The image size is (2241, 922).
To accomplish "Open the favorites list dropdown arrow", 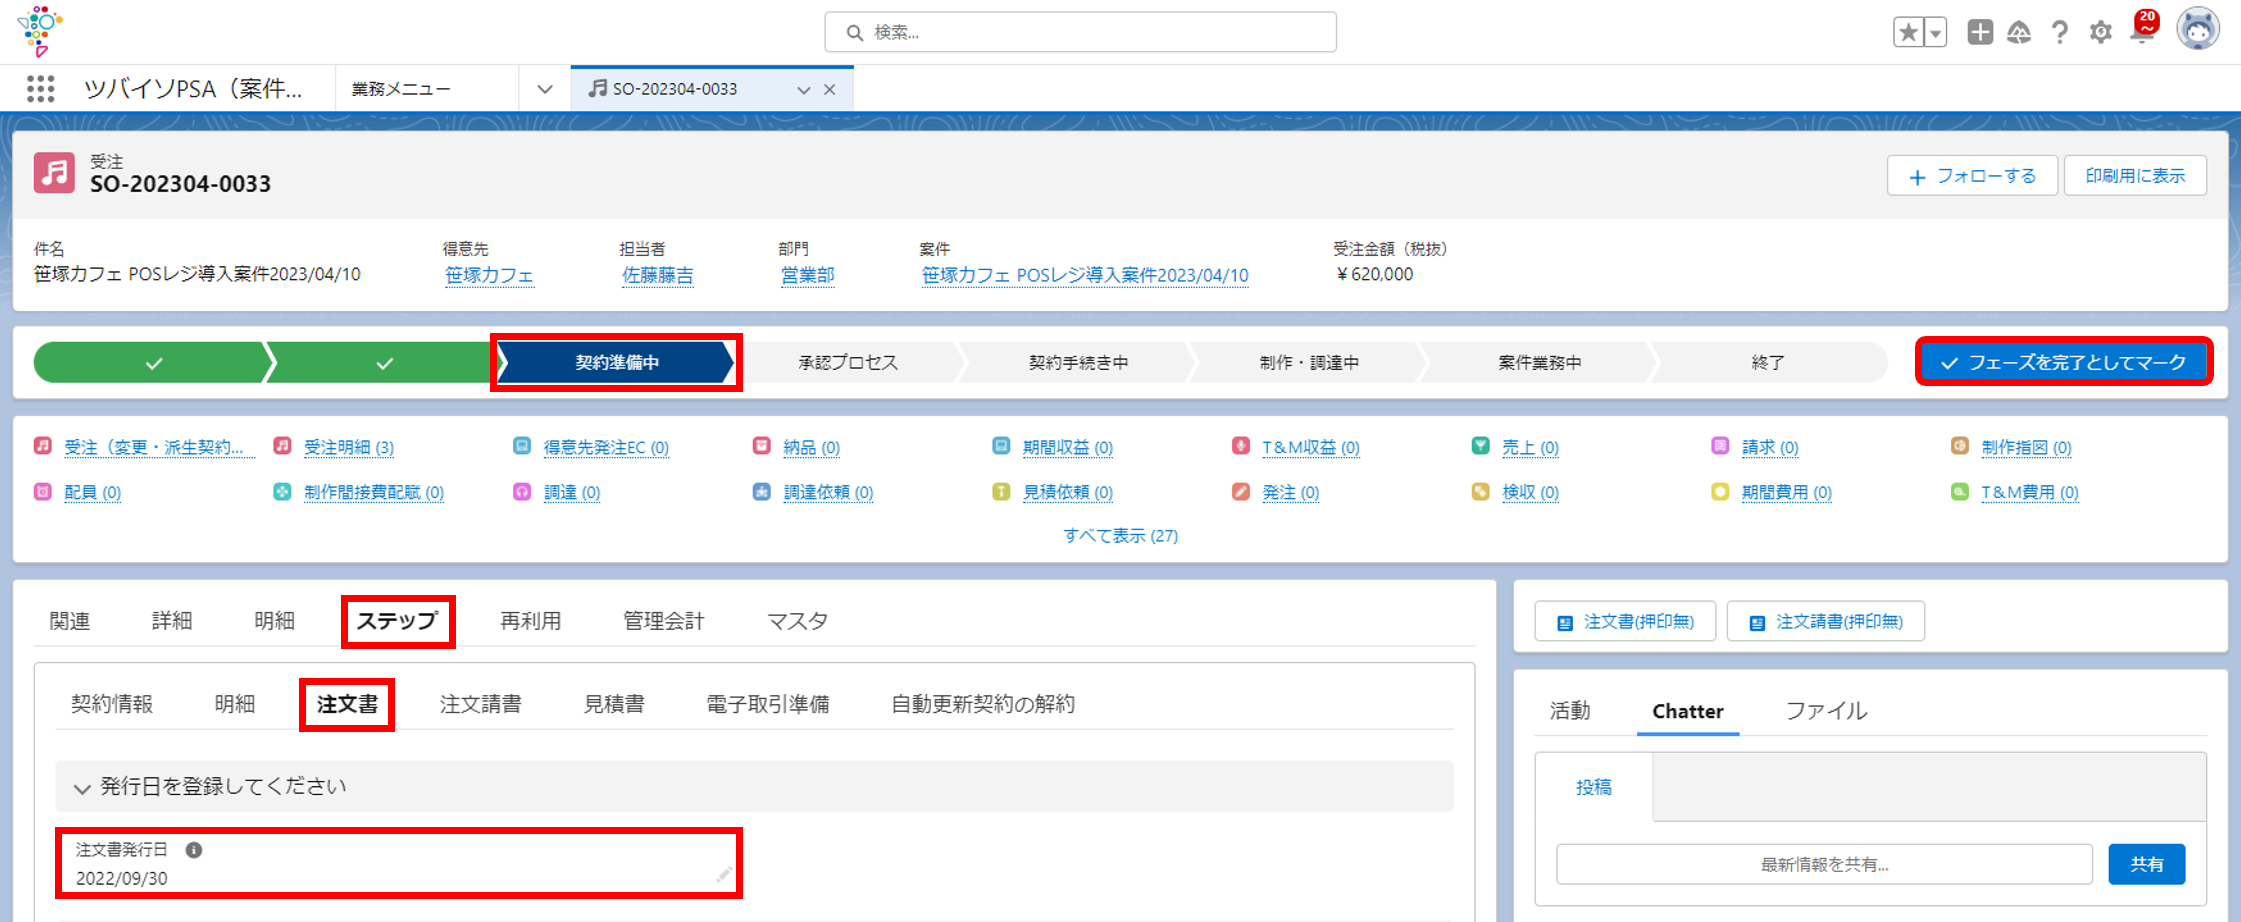I will point(1936,32).
